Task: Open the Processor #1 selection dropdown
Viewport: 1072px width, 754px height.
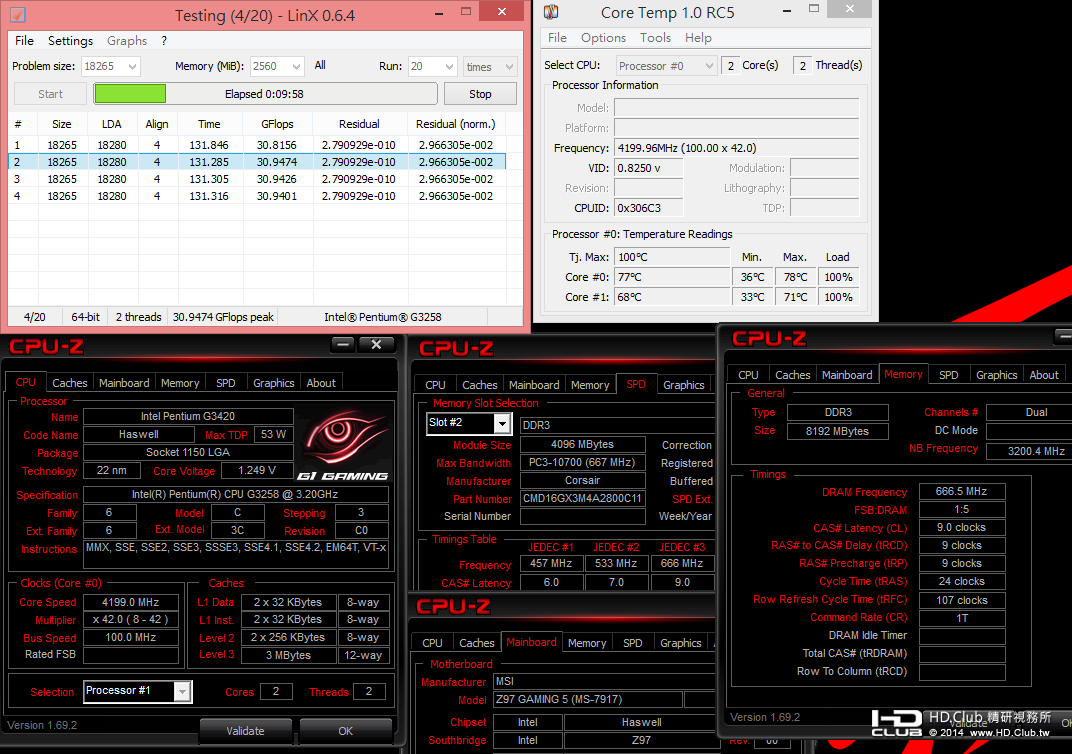Action: 138,691
